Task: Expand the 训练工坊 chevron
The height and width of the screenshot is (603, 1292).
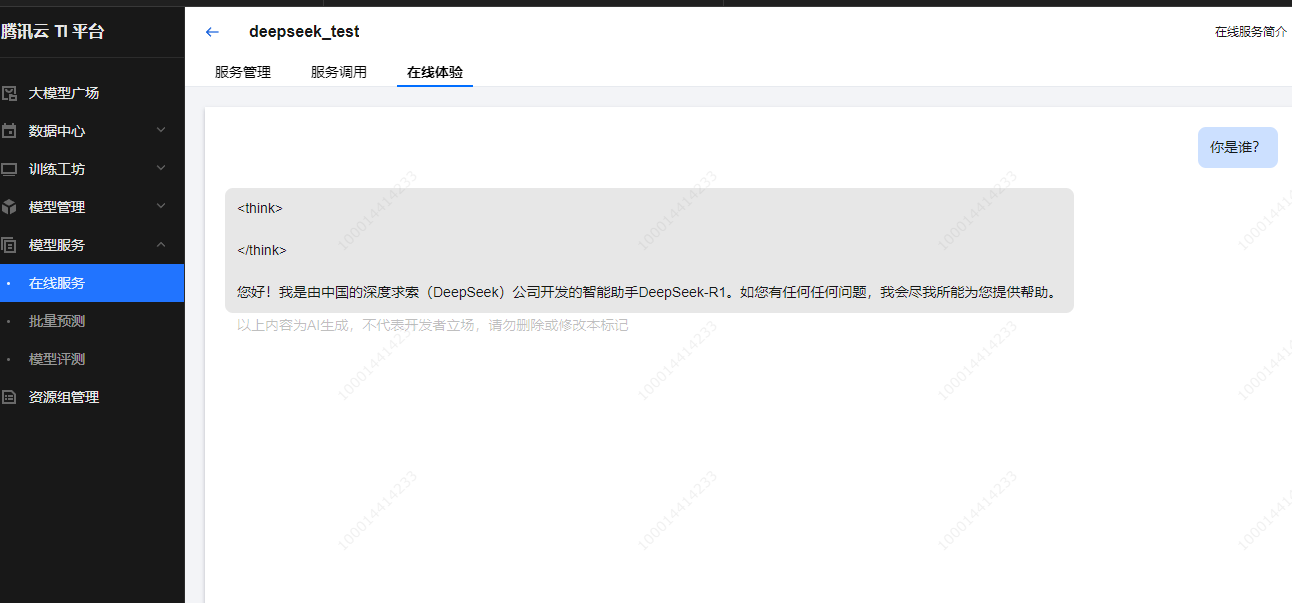Action: [161, 168]
